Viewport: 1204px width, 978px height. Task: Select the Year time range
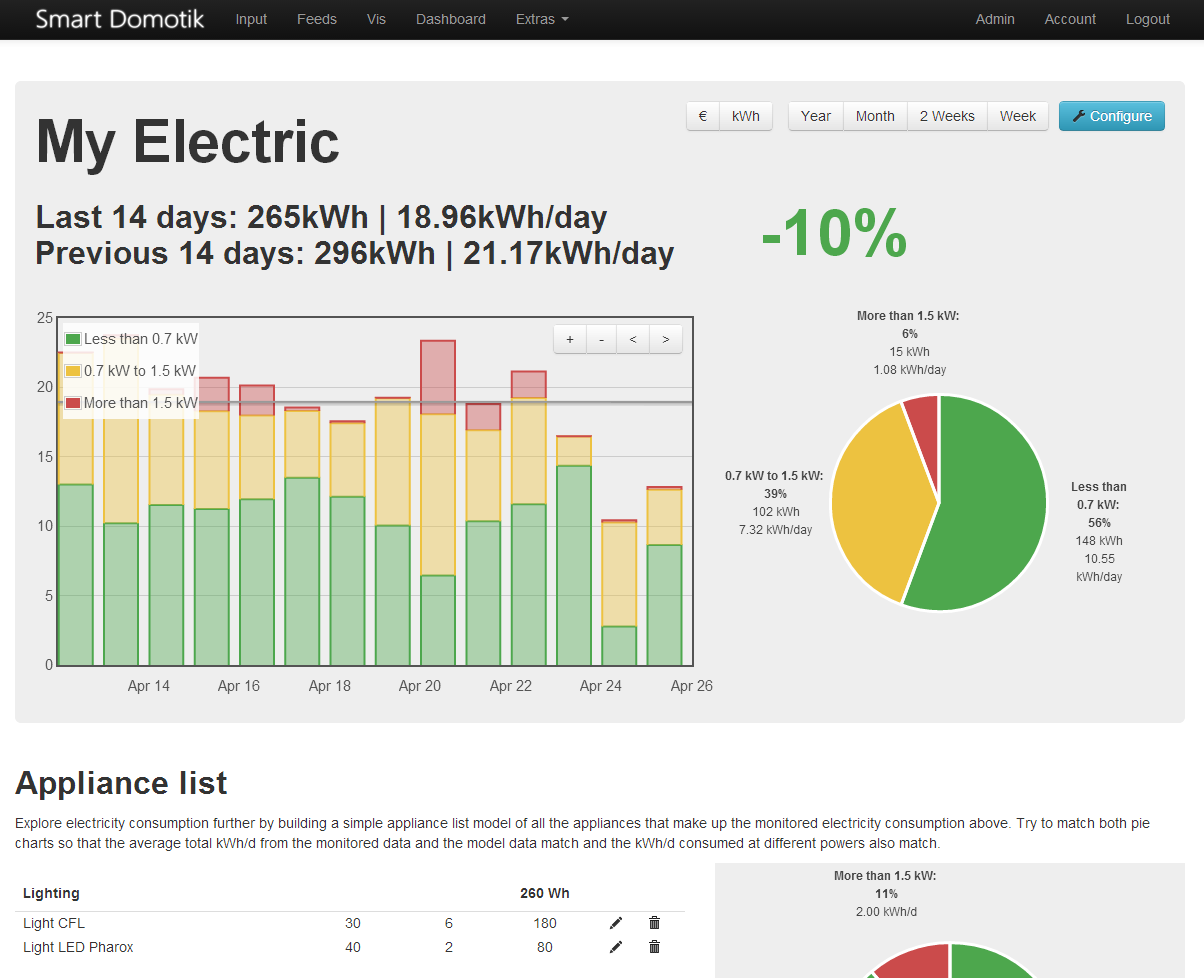pos(816,116)
